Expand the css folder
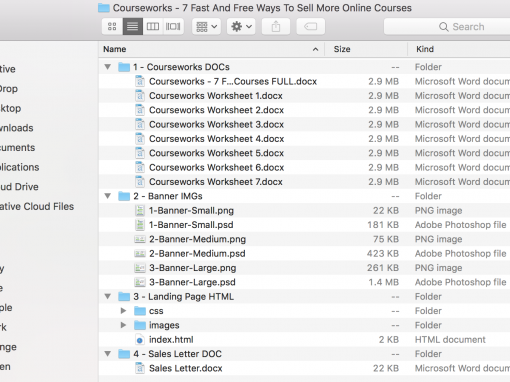The height and width of the screenshot is (382, 510). click(x=123, y=311)
